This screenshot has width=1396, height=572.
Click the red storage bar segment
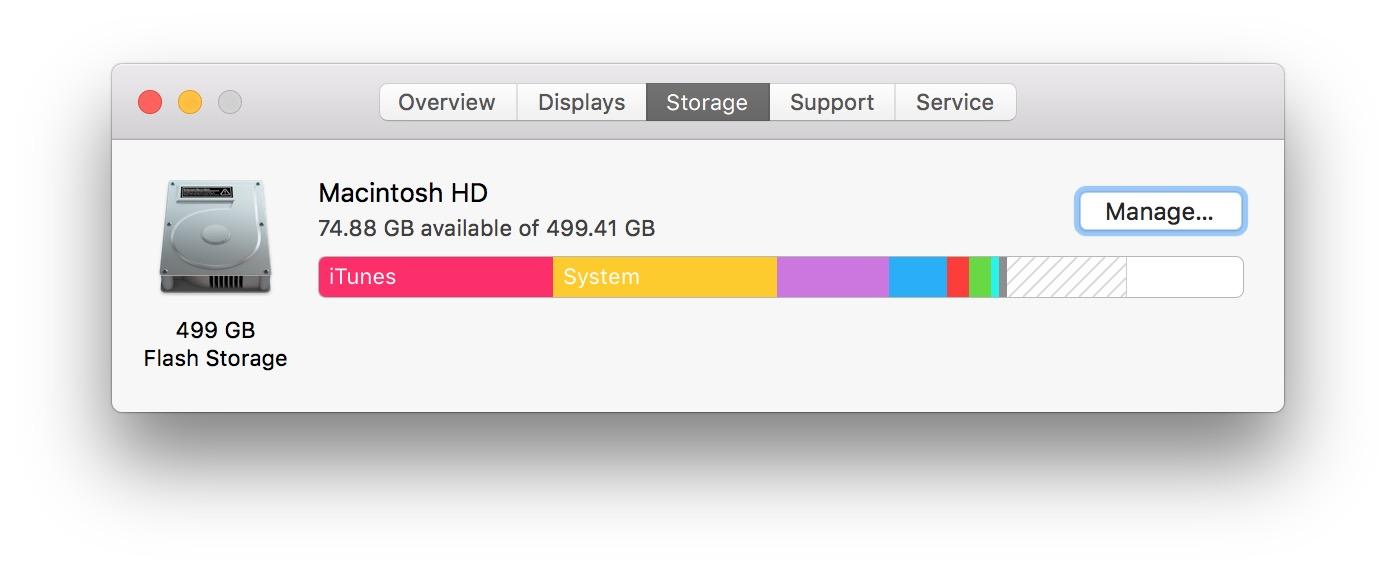pyautogui.click(x=957, y=277)
